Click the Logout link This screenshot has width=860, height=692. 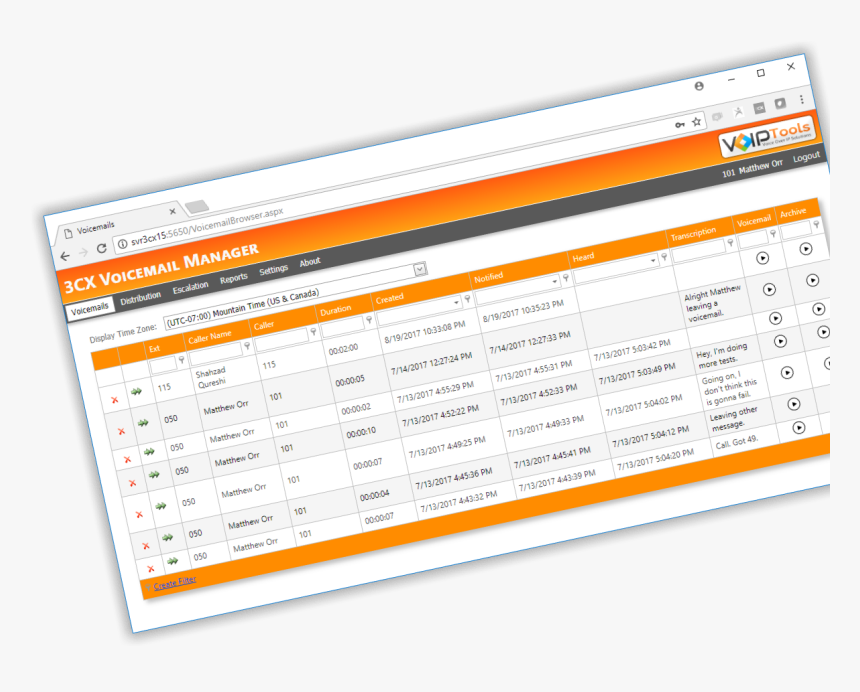pyautogui.click(x=806, y=157)
